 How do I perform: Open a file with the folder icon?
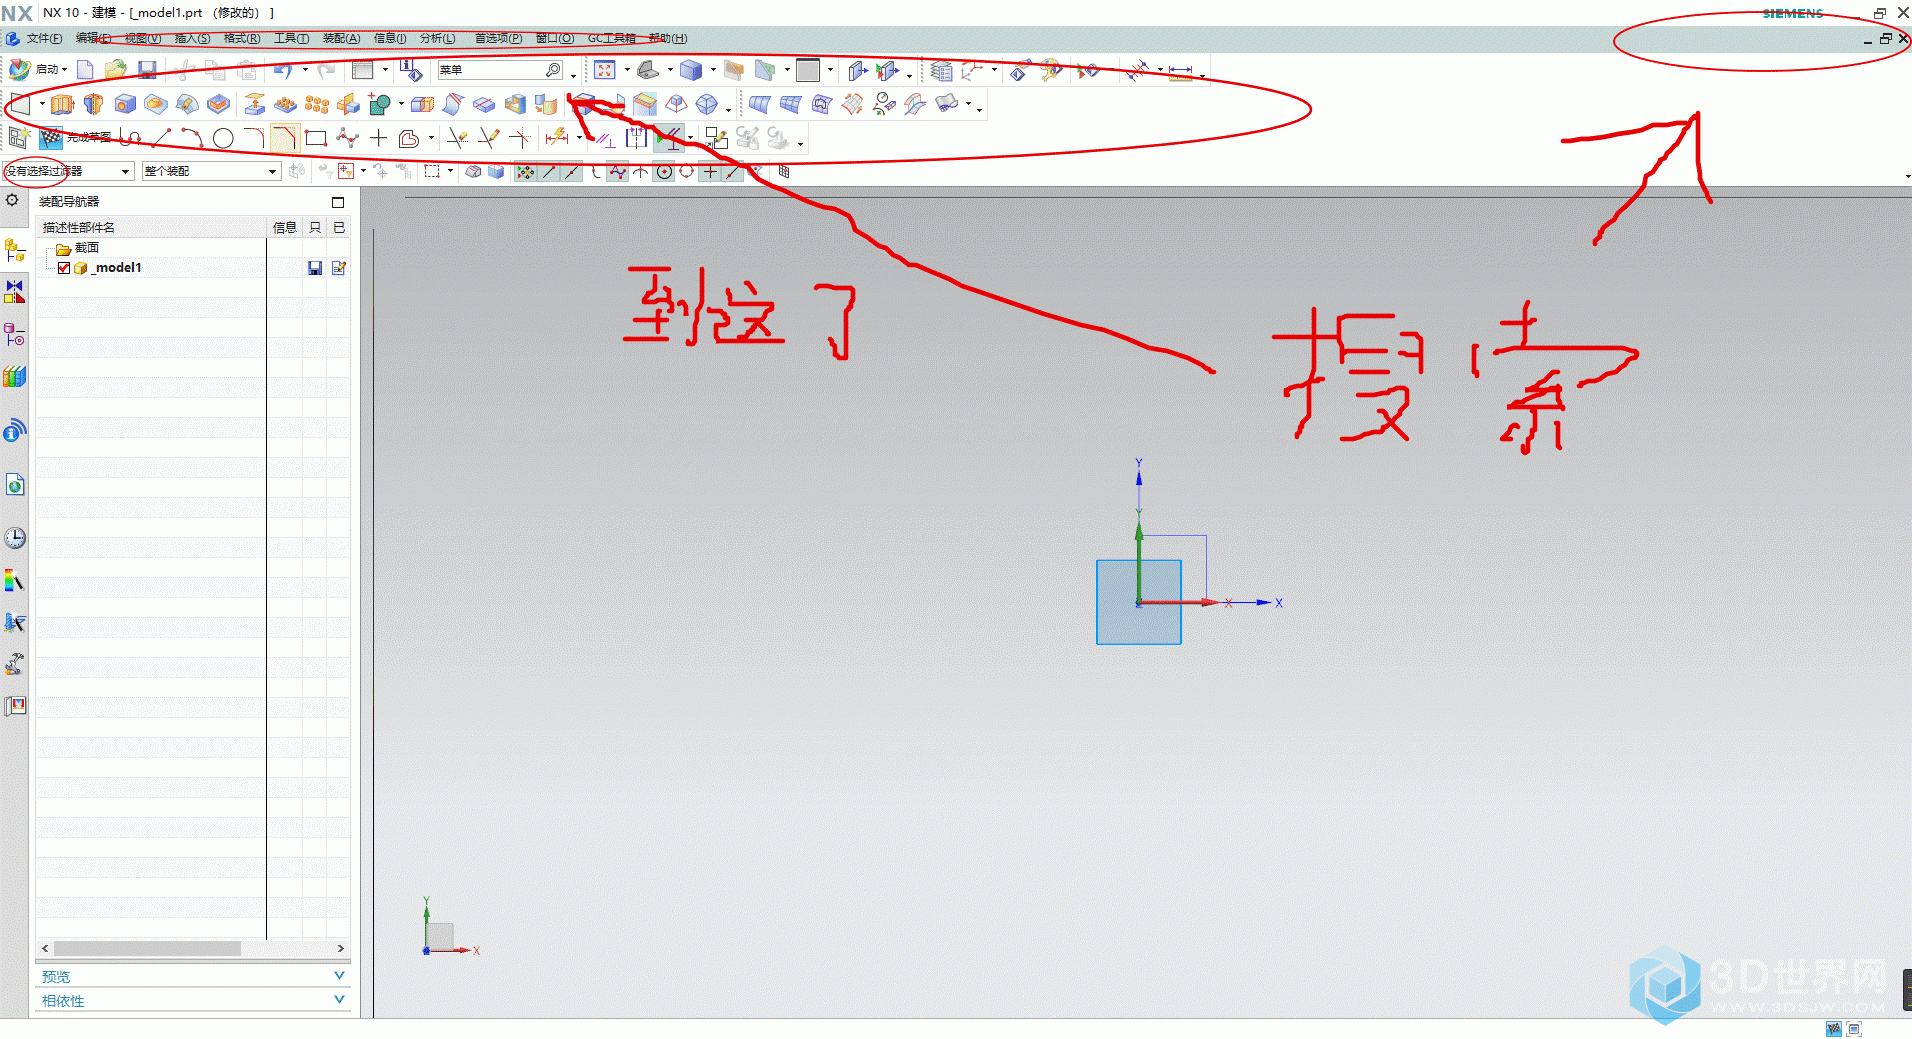coord(116,70)
